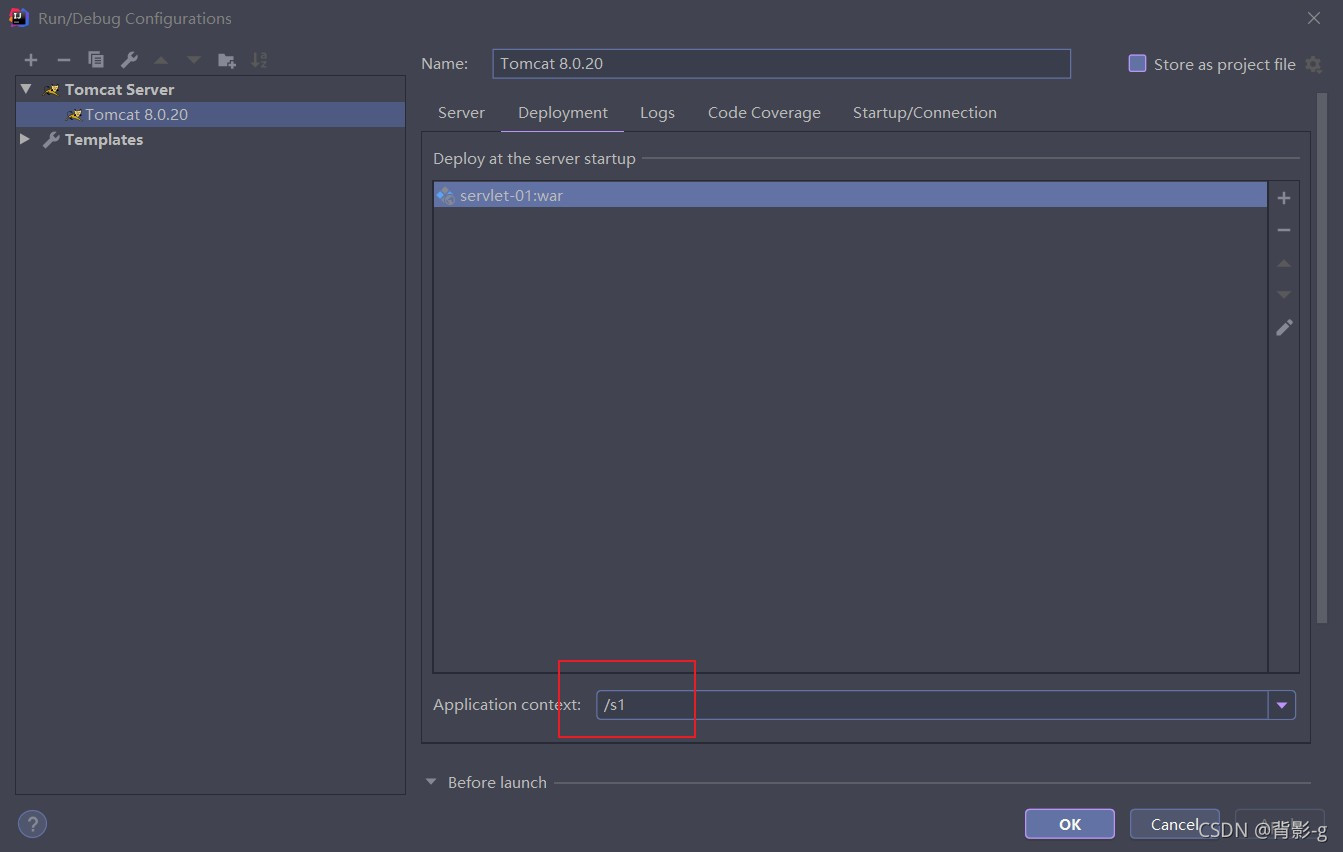Confirm with the OK button

tap(1070, 824)
